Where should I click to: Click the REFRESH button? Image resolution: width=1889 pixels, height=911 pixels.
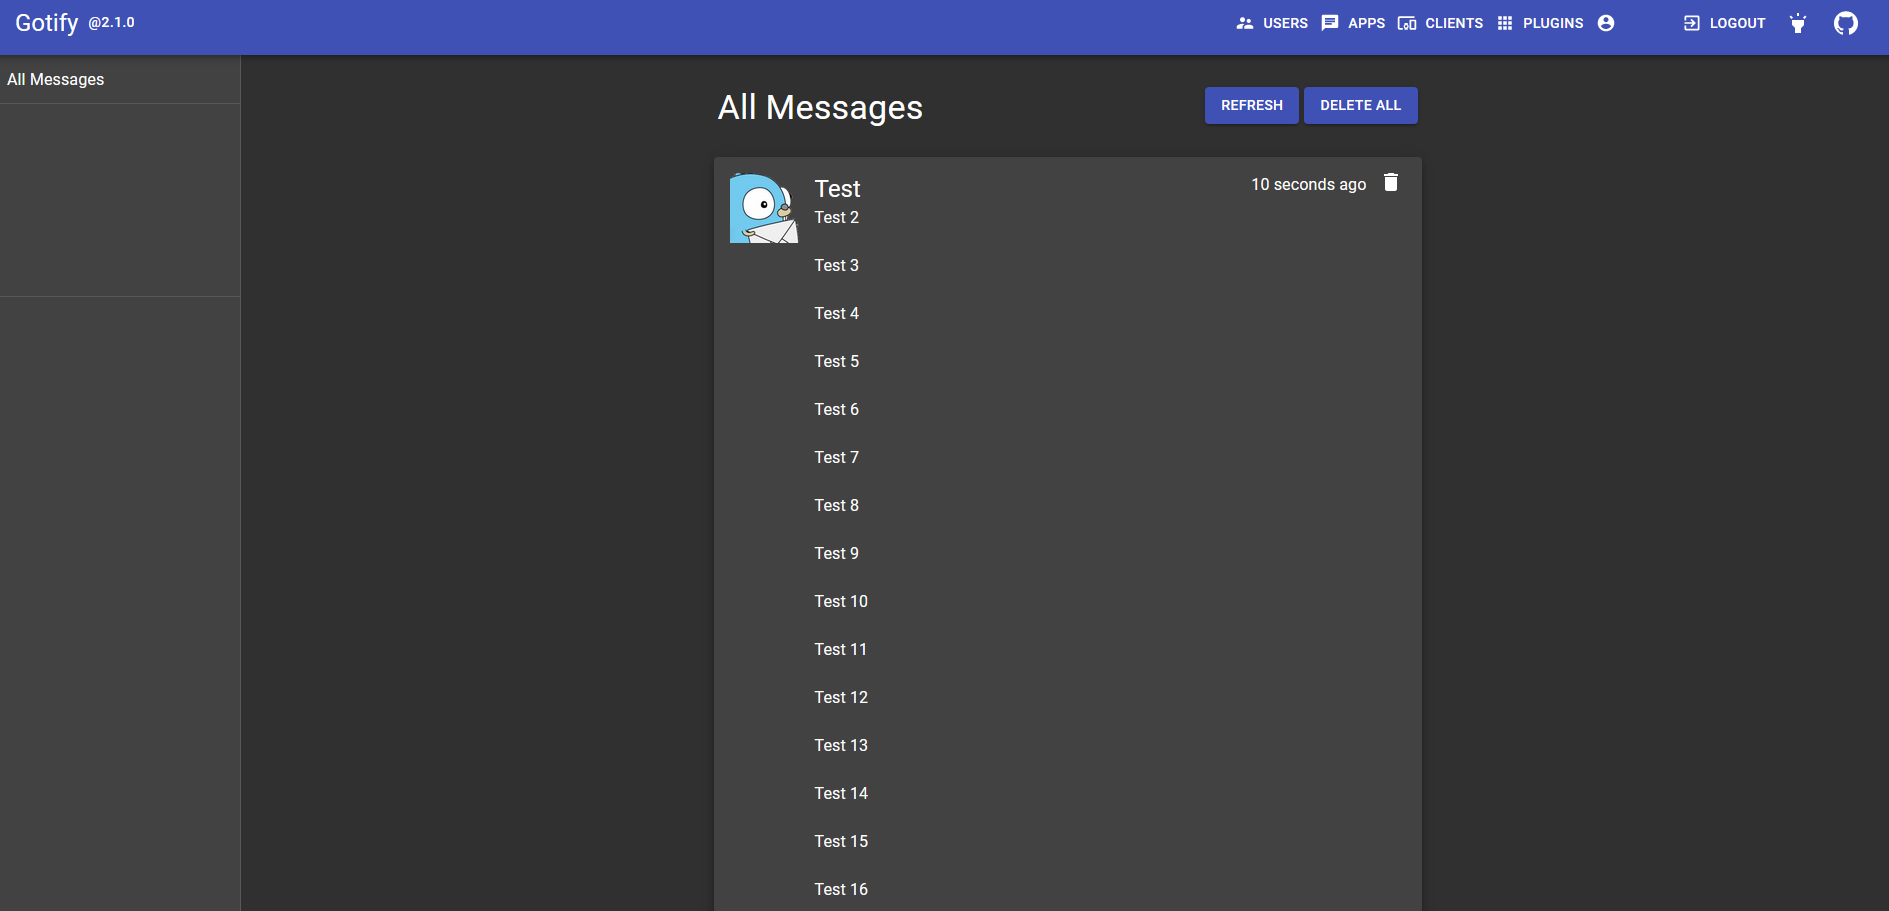[x=1251, y=105]
